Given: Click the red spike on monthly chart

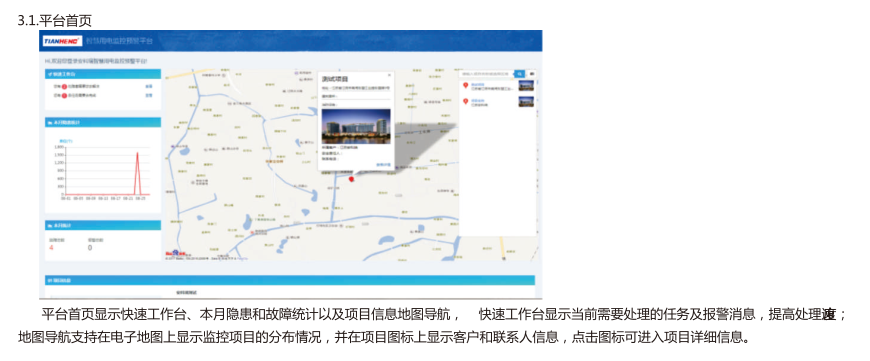Looking at the screenshot, I should click(137, 173).
